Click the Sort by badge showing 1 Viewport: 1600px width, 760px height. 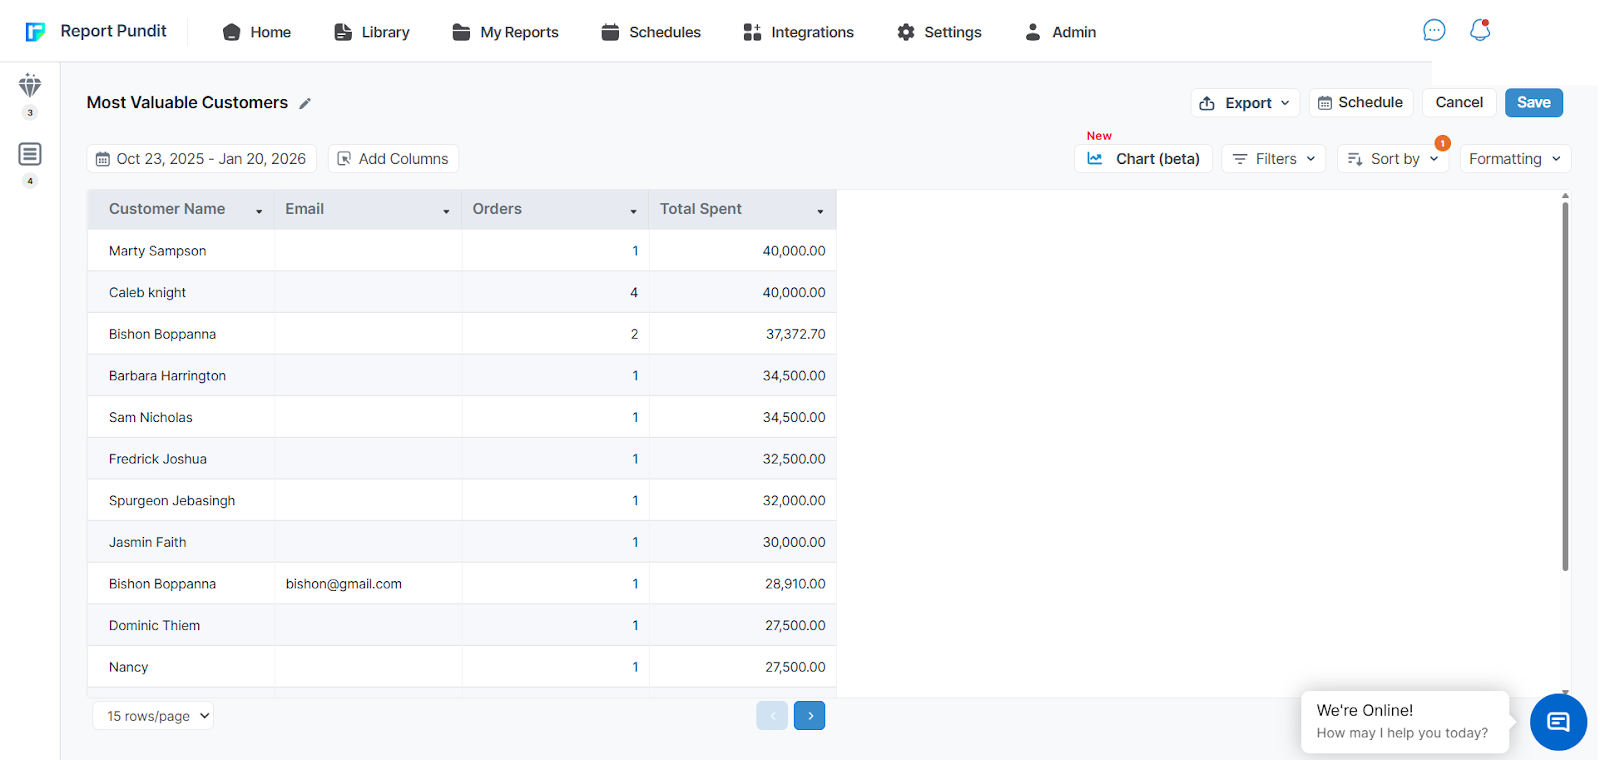click(x=1443, y=143)
